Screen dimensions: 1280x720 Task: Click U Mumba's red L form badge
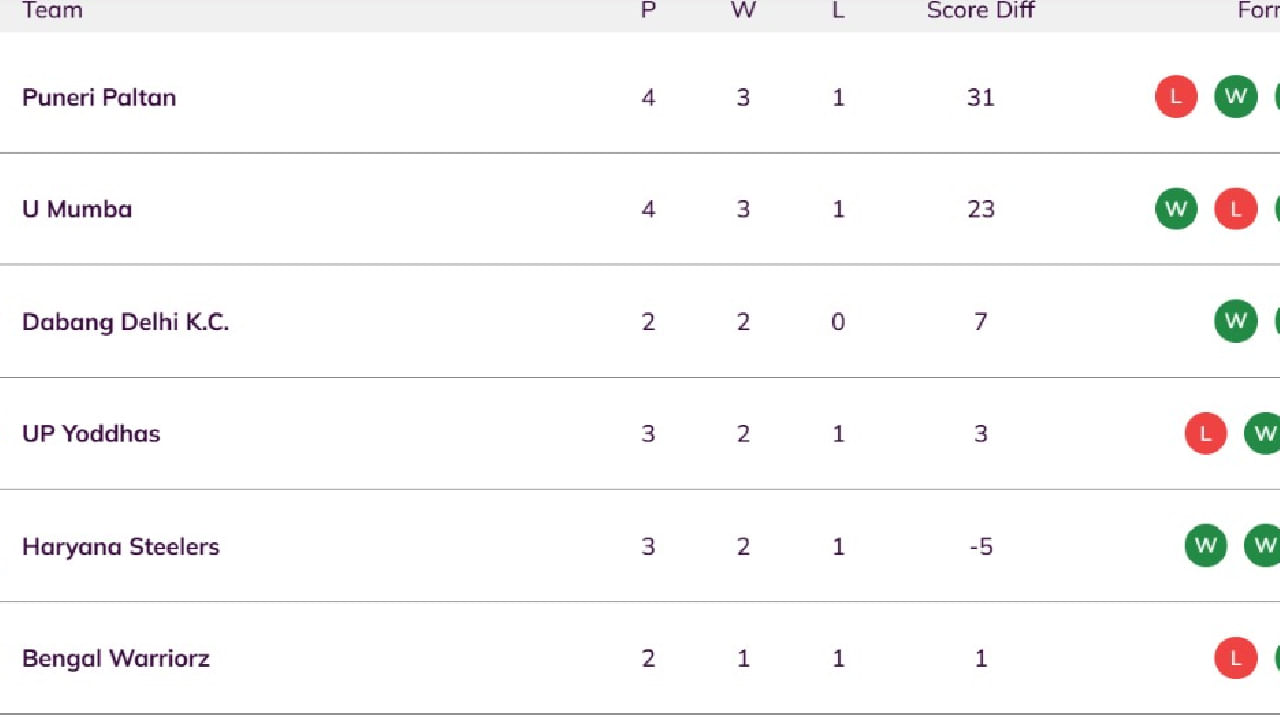1236,209
